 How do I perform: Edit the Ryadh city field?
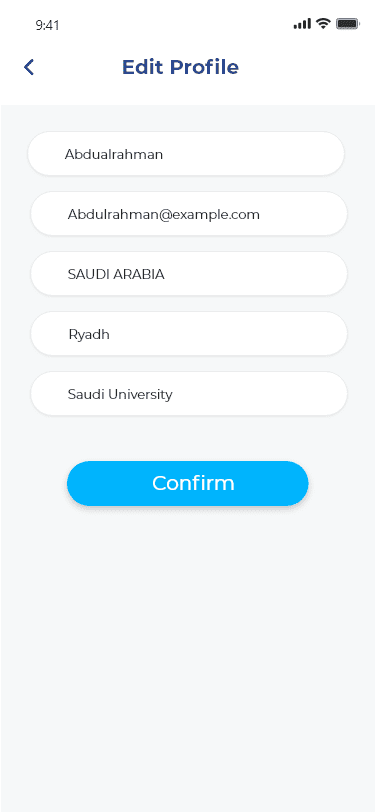pyautogui.click(x=189, y=334)
